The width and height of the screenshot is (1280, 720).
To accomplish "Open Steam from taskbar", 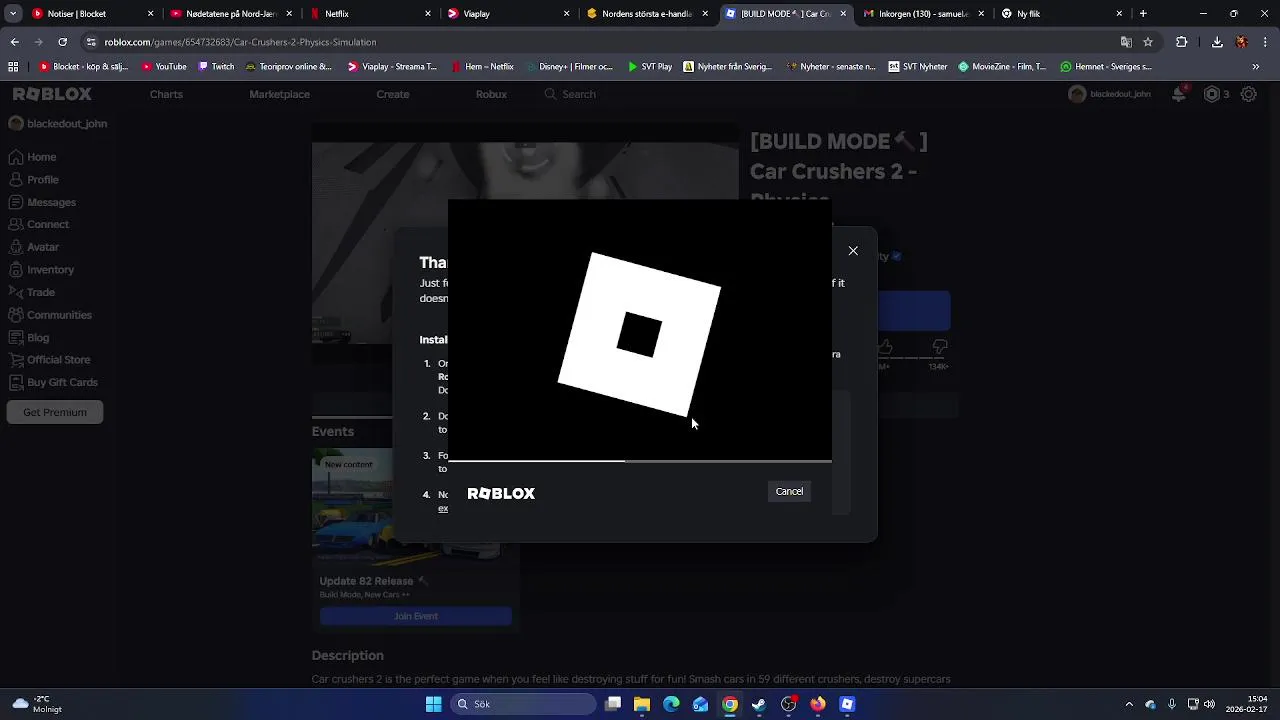I will click(759, 704).
